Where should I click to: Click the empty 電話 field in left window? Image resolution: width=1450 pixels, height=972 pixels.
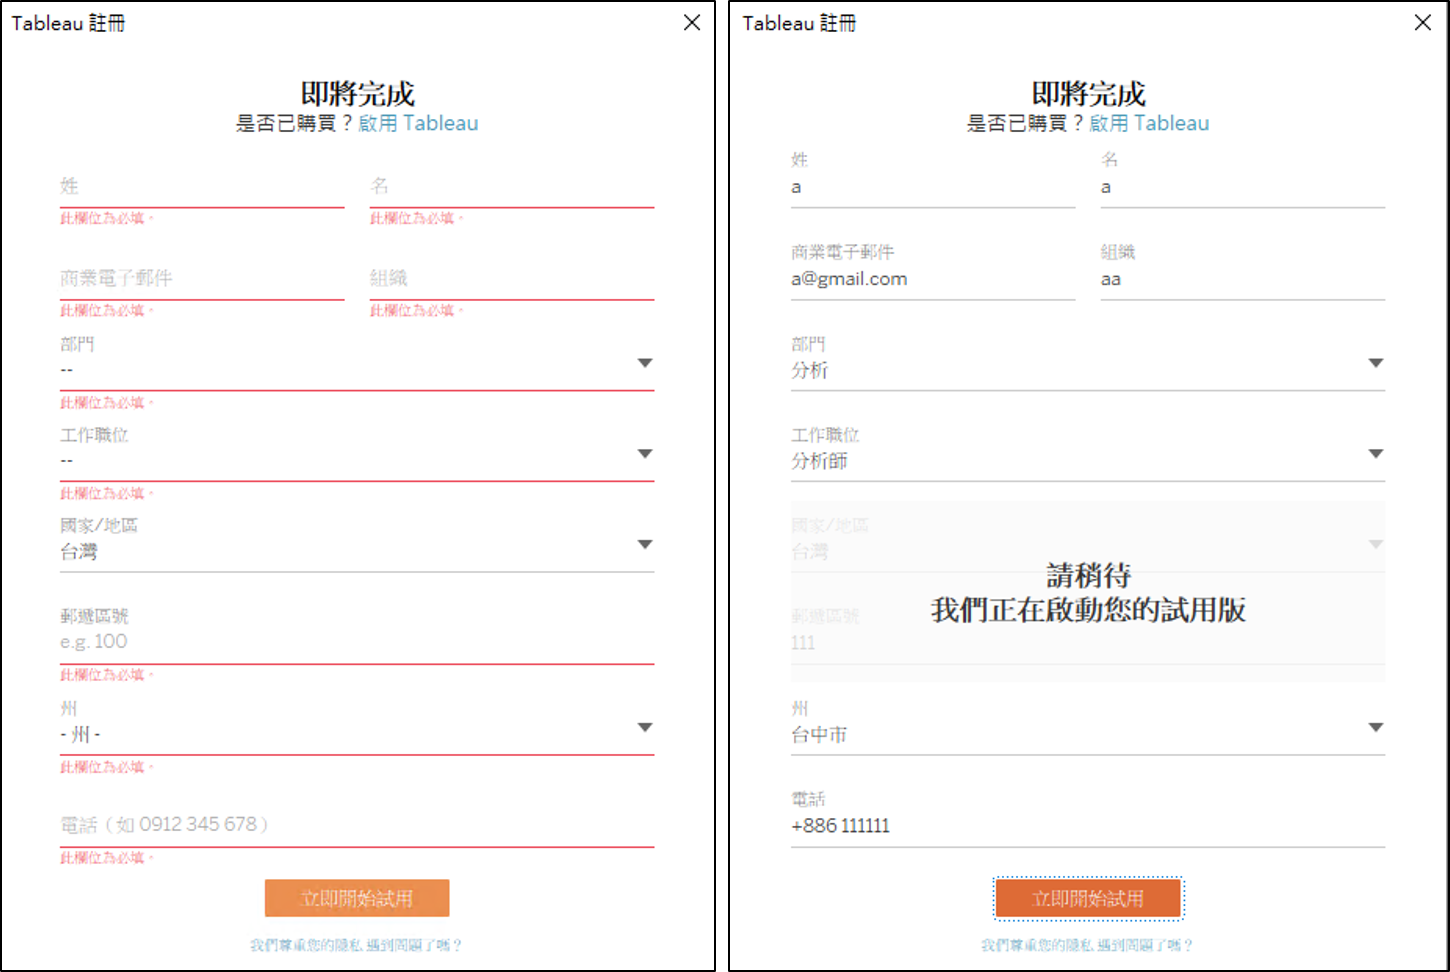coord(357,825)
